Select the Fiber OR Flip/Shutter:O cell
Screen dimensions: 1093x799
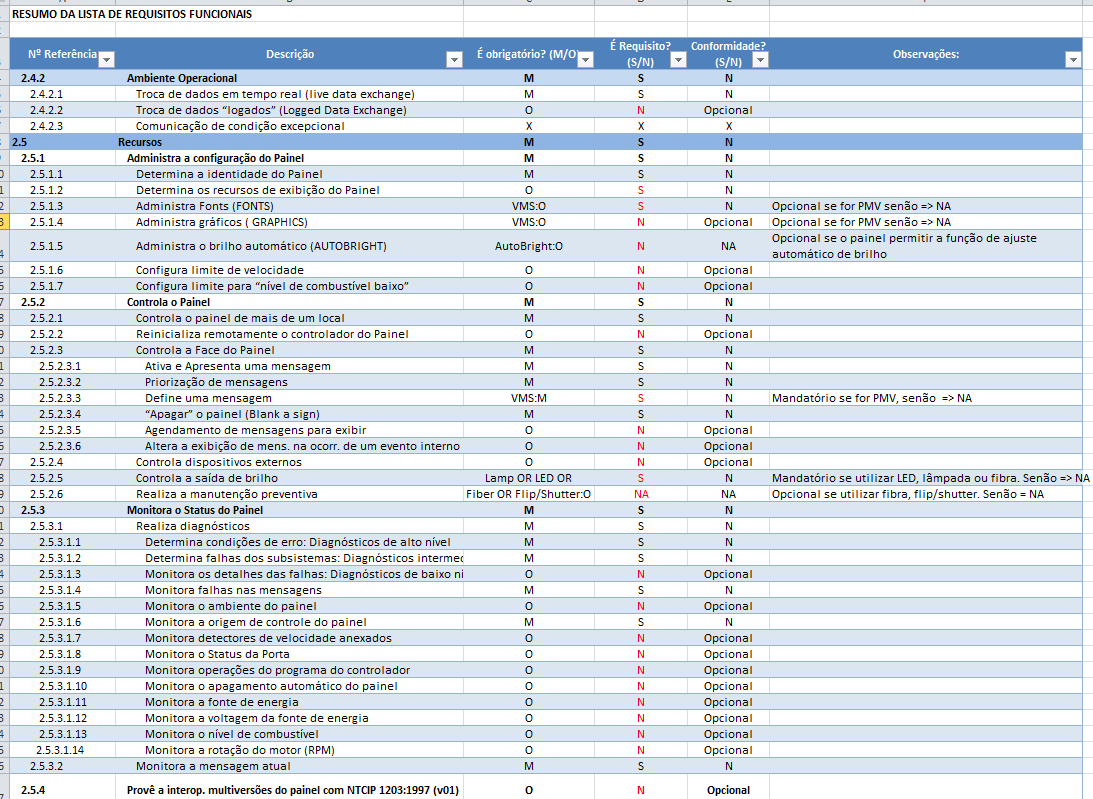(528, 494)
